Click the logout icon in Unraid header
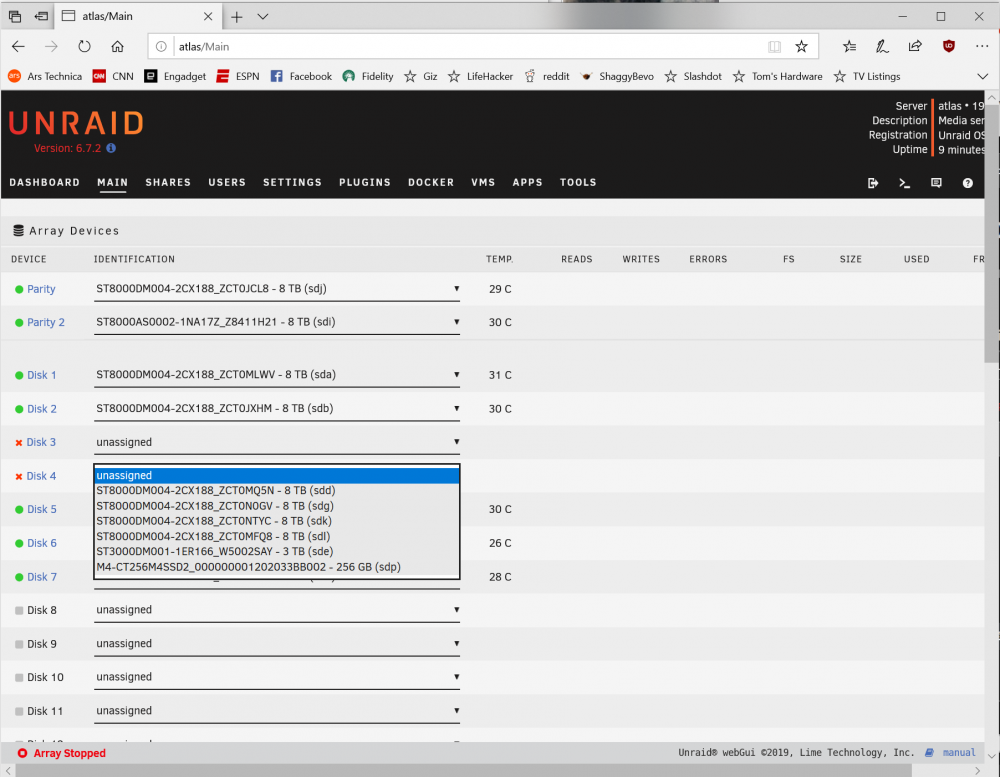The image size is (1000, 777). pyautogui.click(x=873, y=183)
